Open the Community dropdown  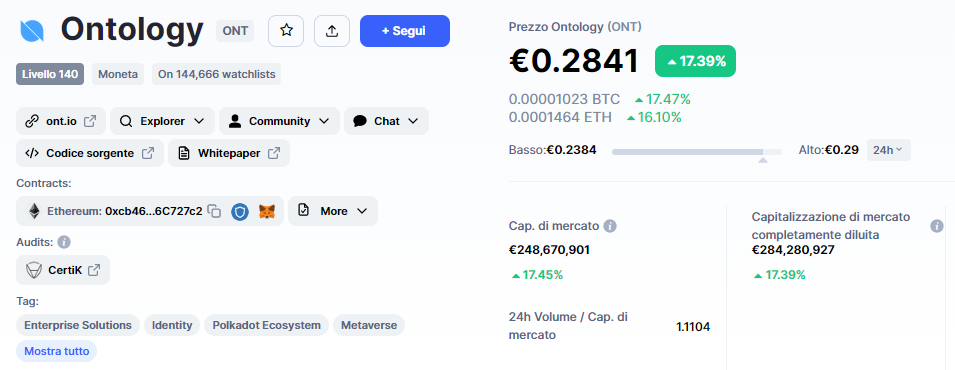click(280, 121)
